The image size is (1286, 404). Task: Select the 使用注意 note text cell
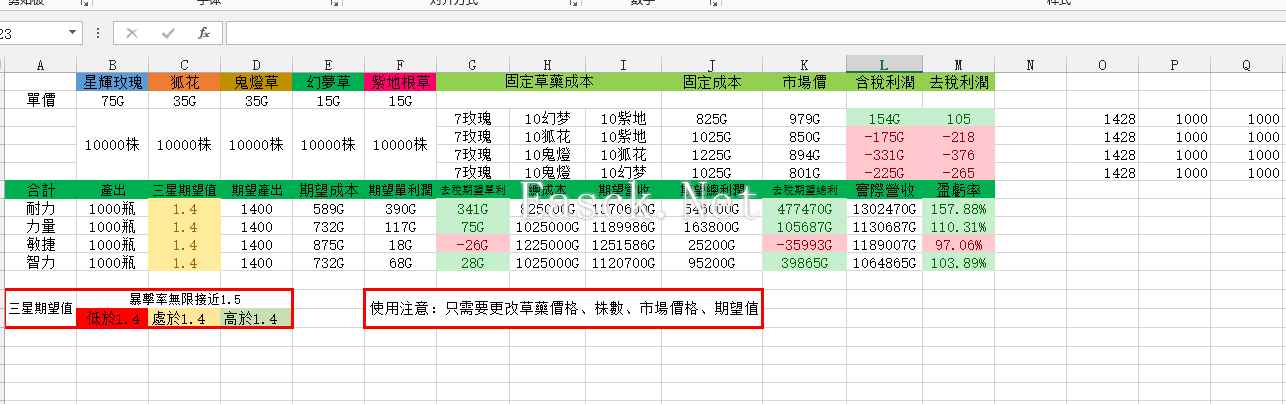point(563,309)
